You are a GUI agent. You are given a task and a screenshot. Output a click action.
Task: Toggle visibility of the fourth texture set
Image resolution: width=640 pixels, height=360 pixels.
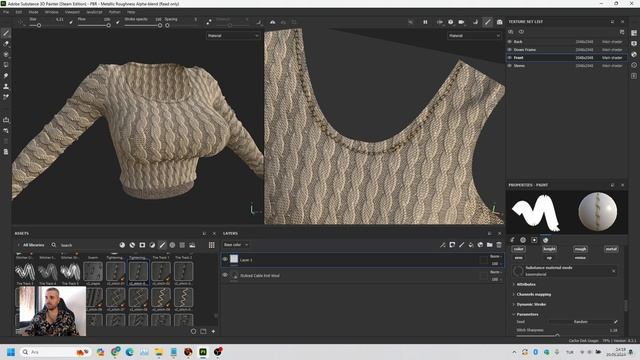click(x=510, y=66)
